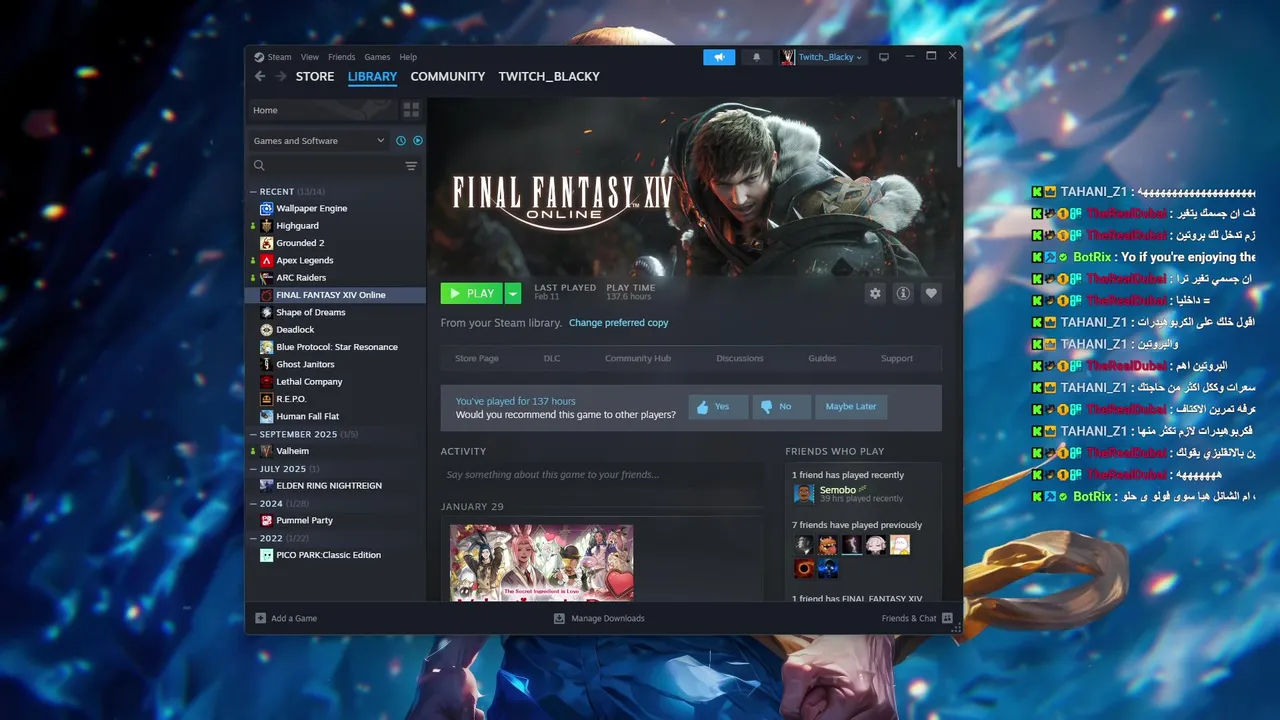Collapse the 2022 category
1280x720 pixels.
pyautogui.click(x=253, y=538)
